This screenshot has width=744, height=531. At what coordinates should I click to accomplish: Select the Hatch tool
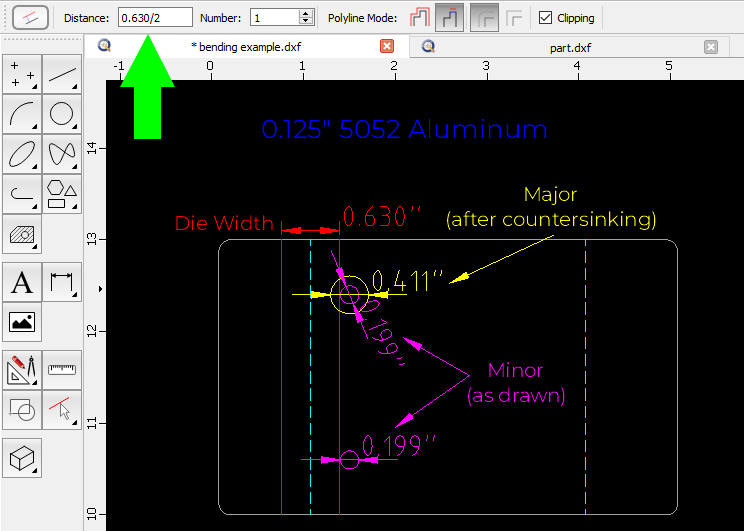22,234
